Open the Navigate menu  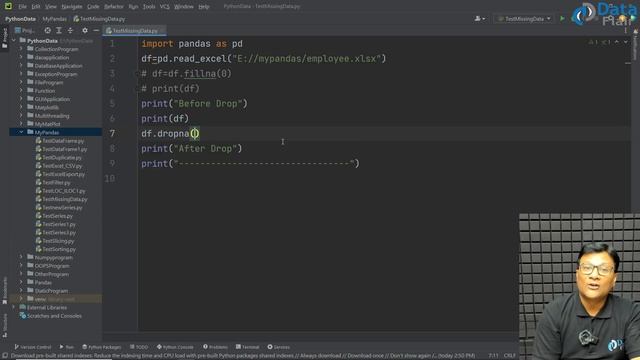pyautogui.click(x=71, y=7)
